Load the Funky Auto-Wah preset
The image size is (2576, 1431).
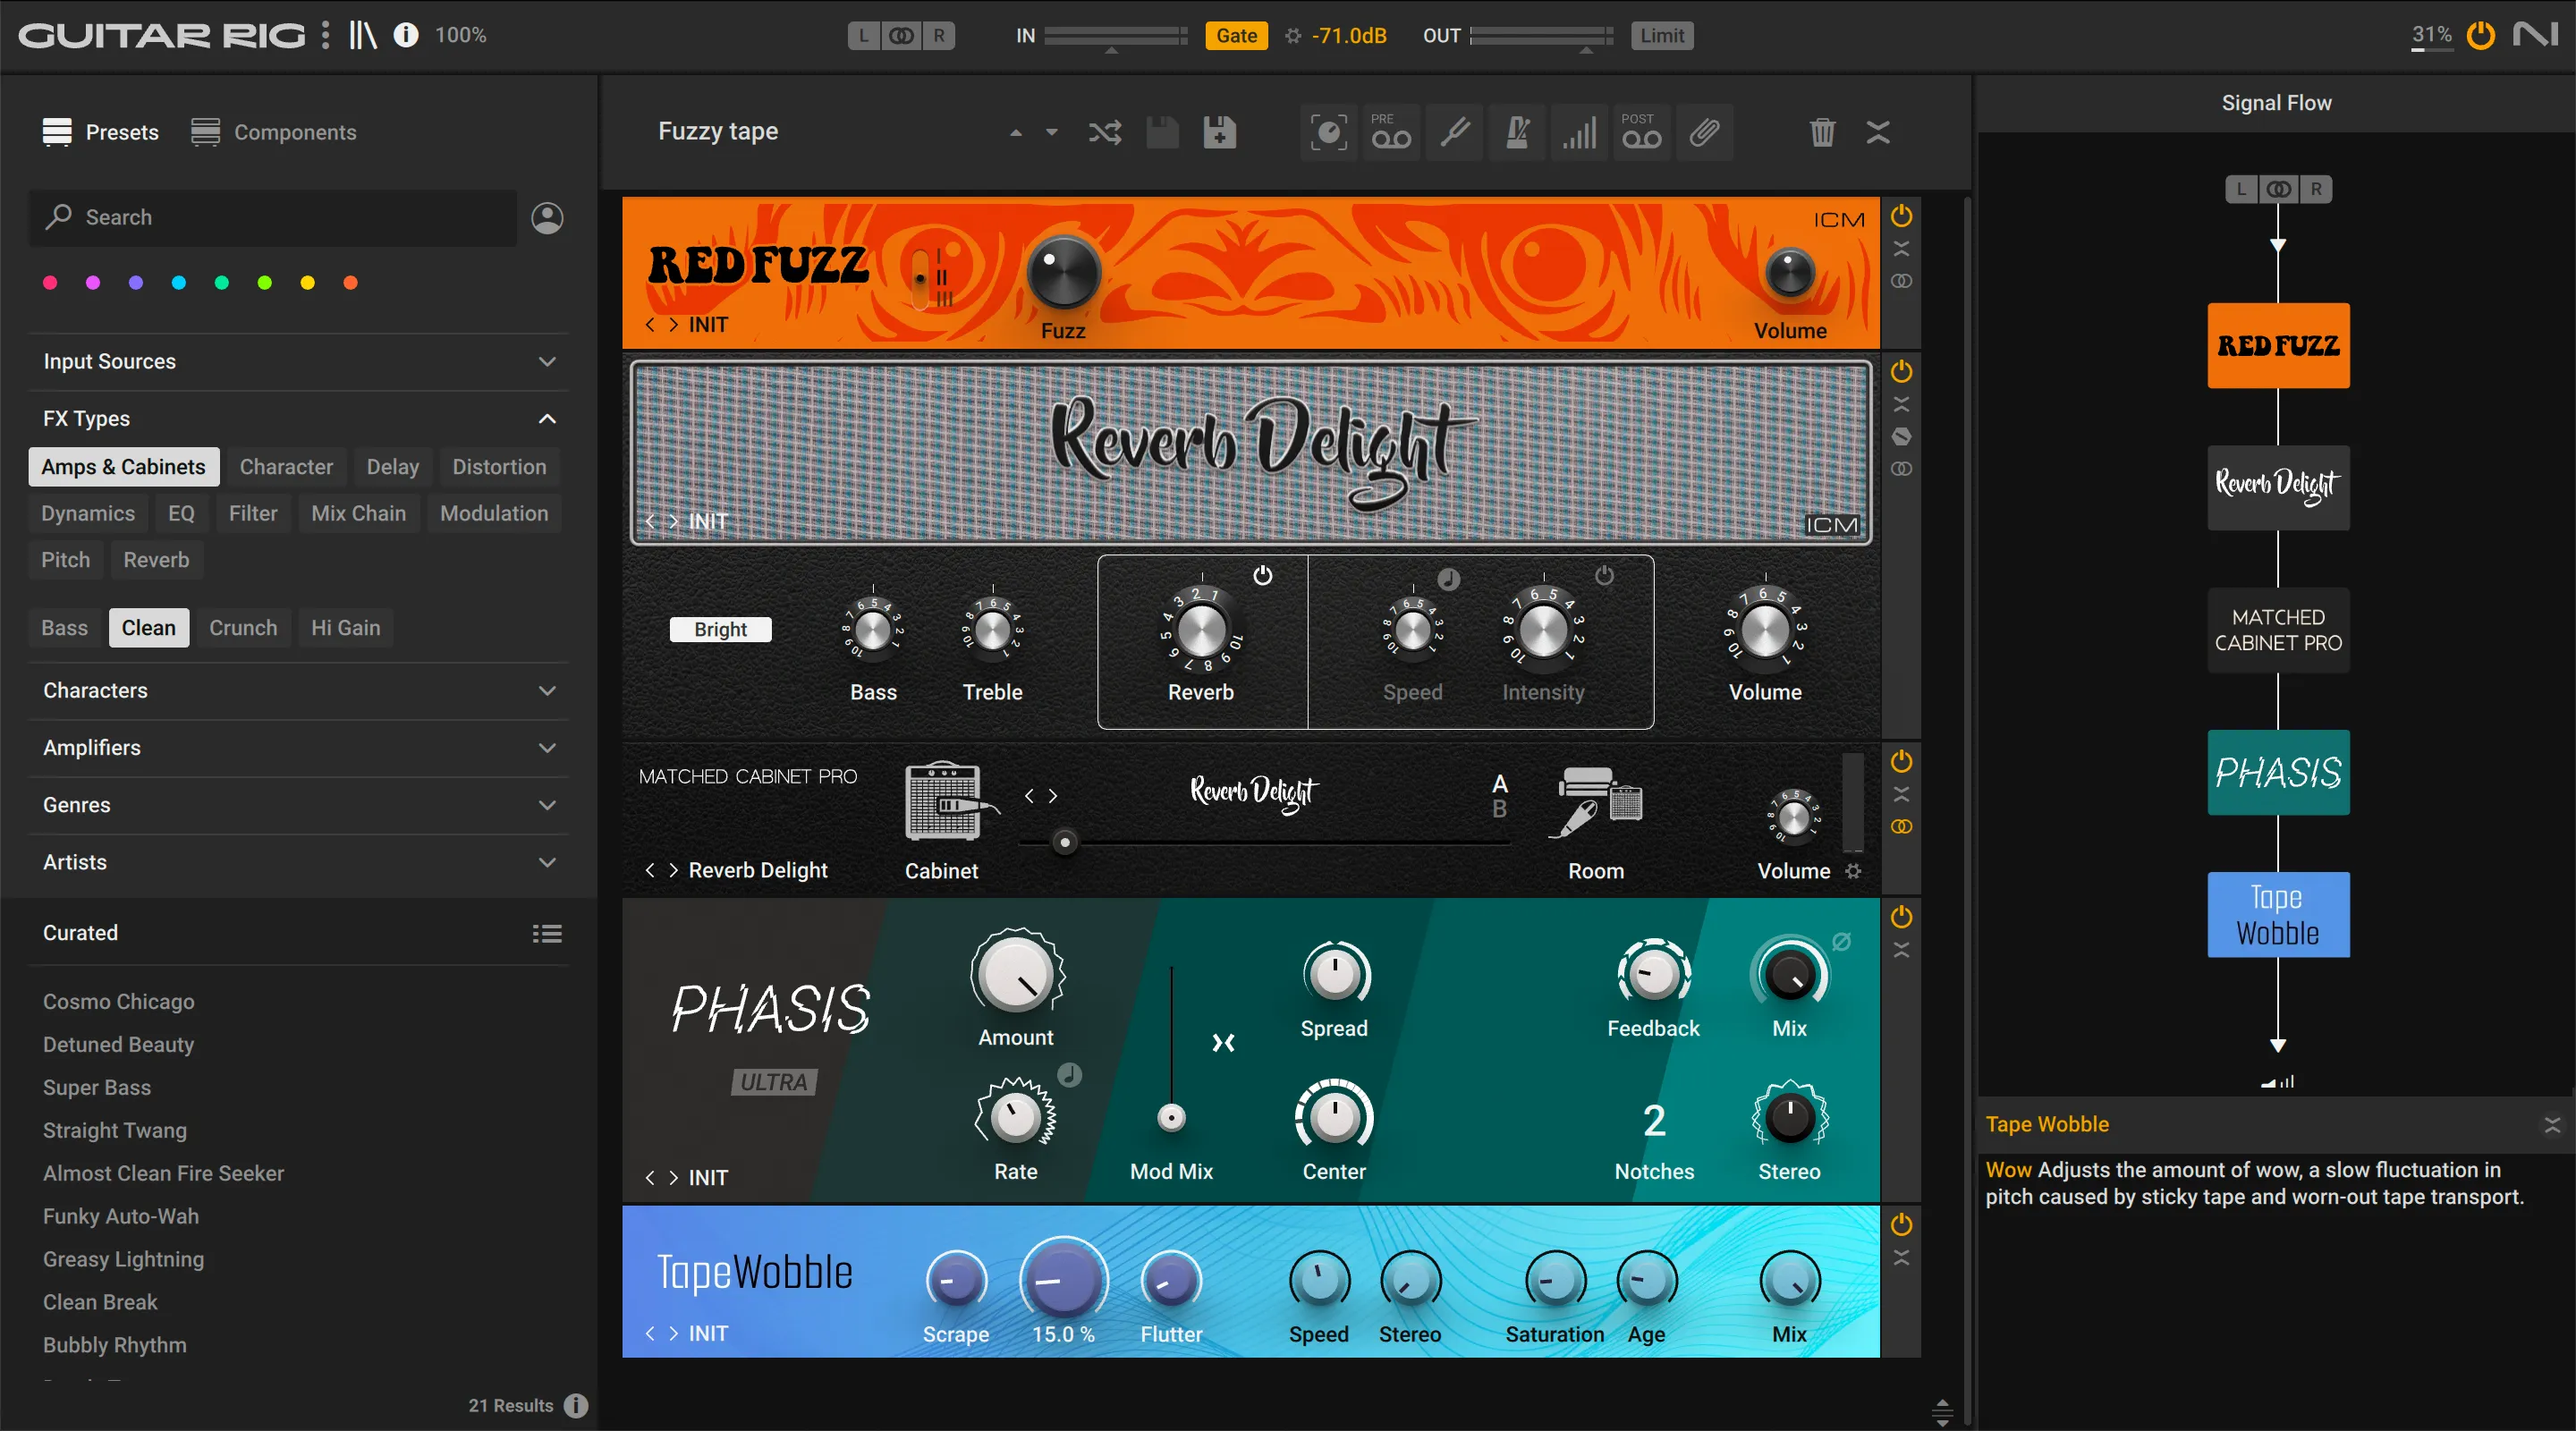[x=121, y=1216]
